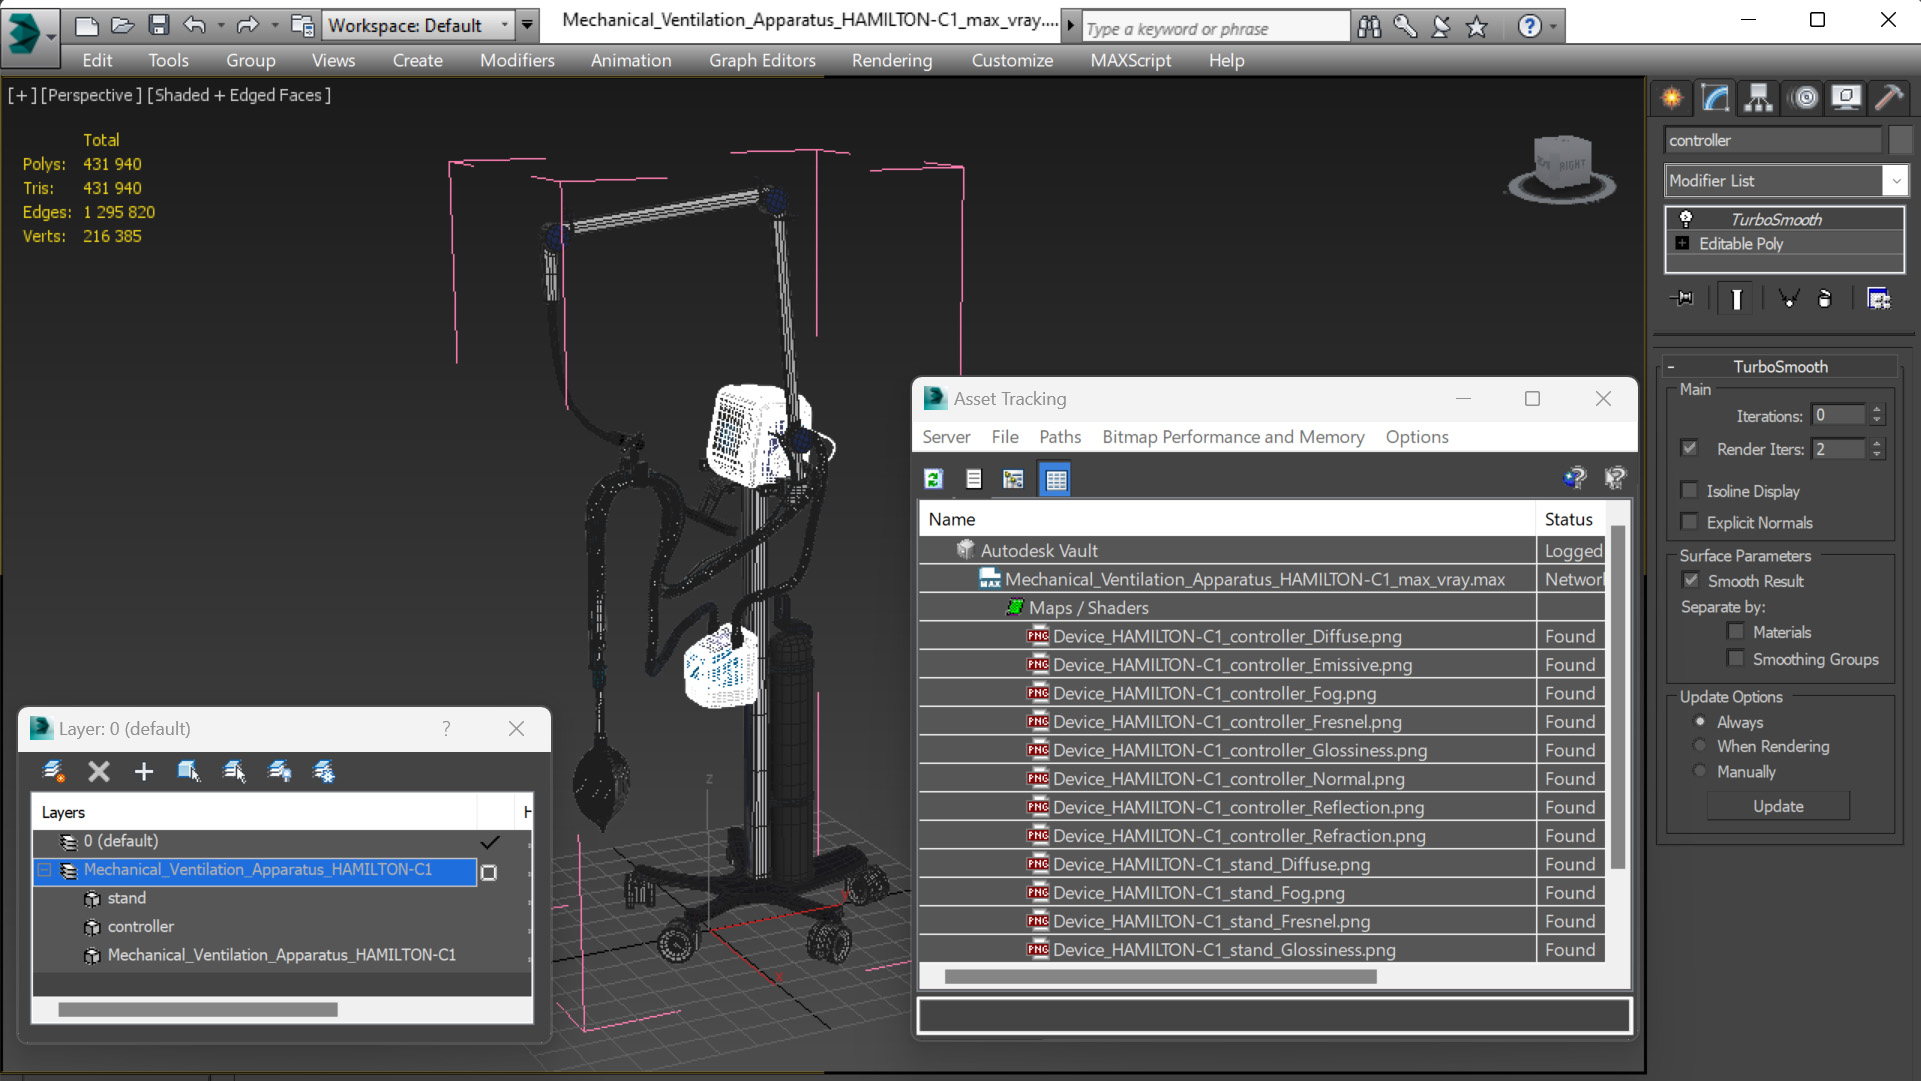Adjust Render Iters spinner arrows

1877,449
